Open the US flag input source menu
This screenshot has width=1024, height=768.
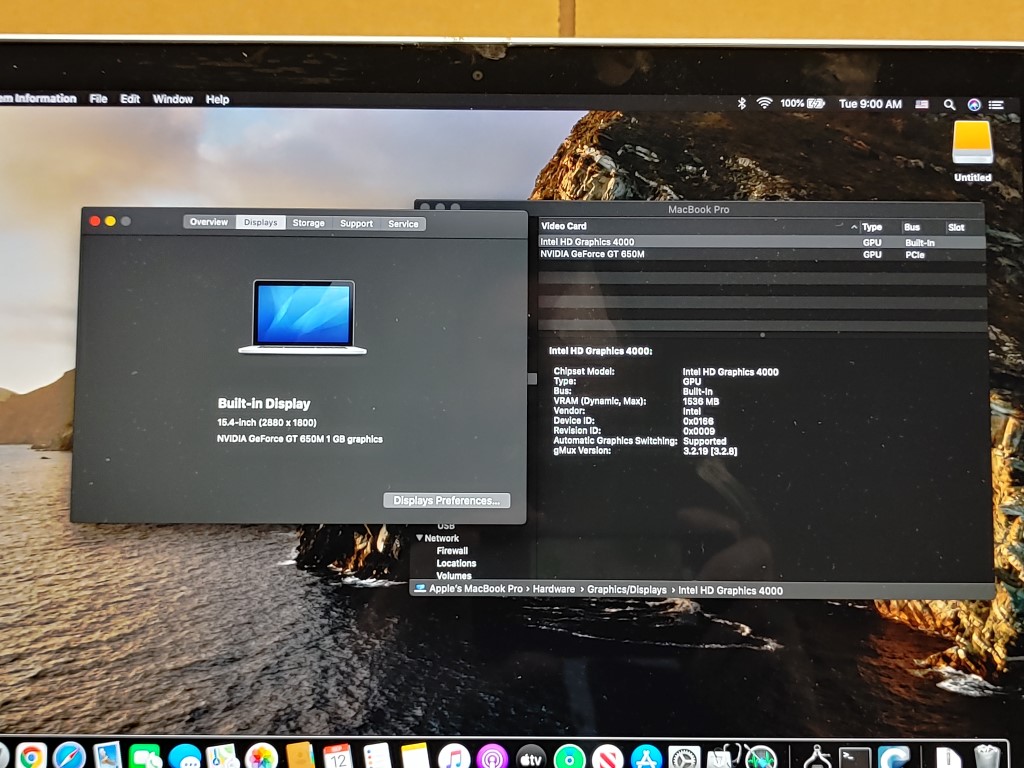click(x=921, y=104)
